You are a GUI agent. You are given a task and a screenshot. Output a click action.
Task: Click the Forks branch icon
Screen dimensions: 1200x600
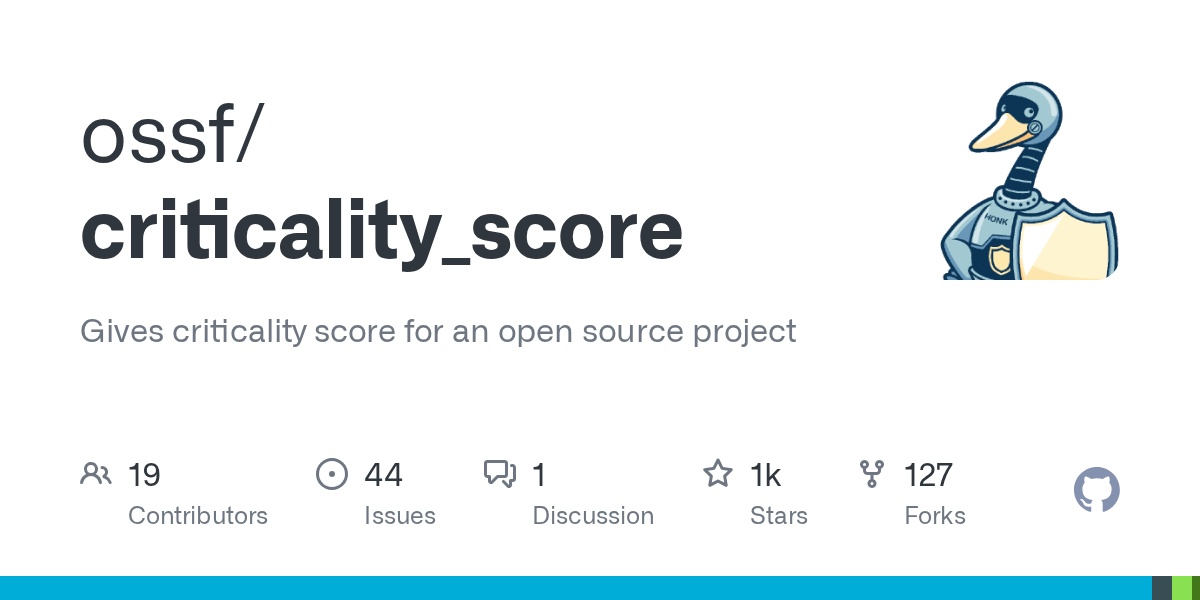coord(872,474)
